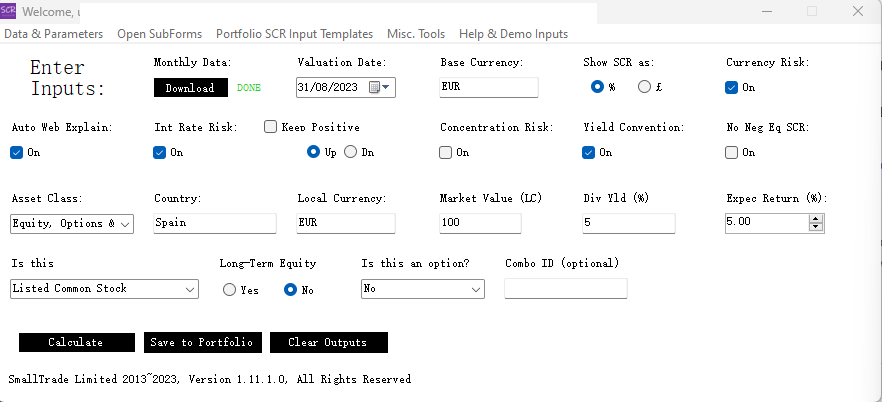Expand the Asset Class dropdown
The width and height of the screenshot is (882, 402).
coord(125,224)
